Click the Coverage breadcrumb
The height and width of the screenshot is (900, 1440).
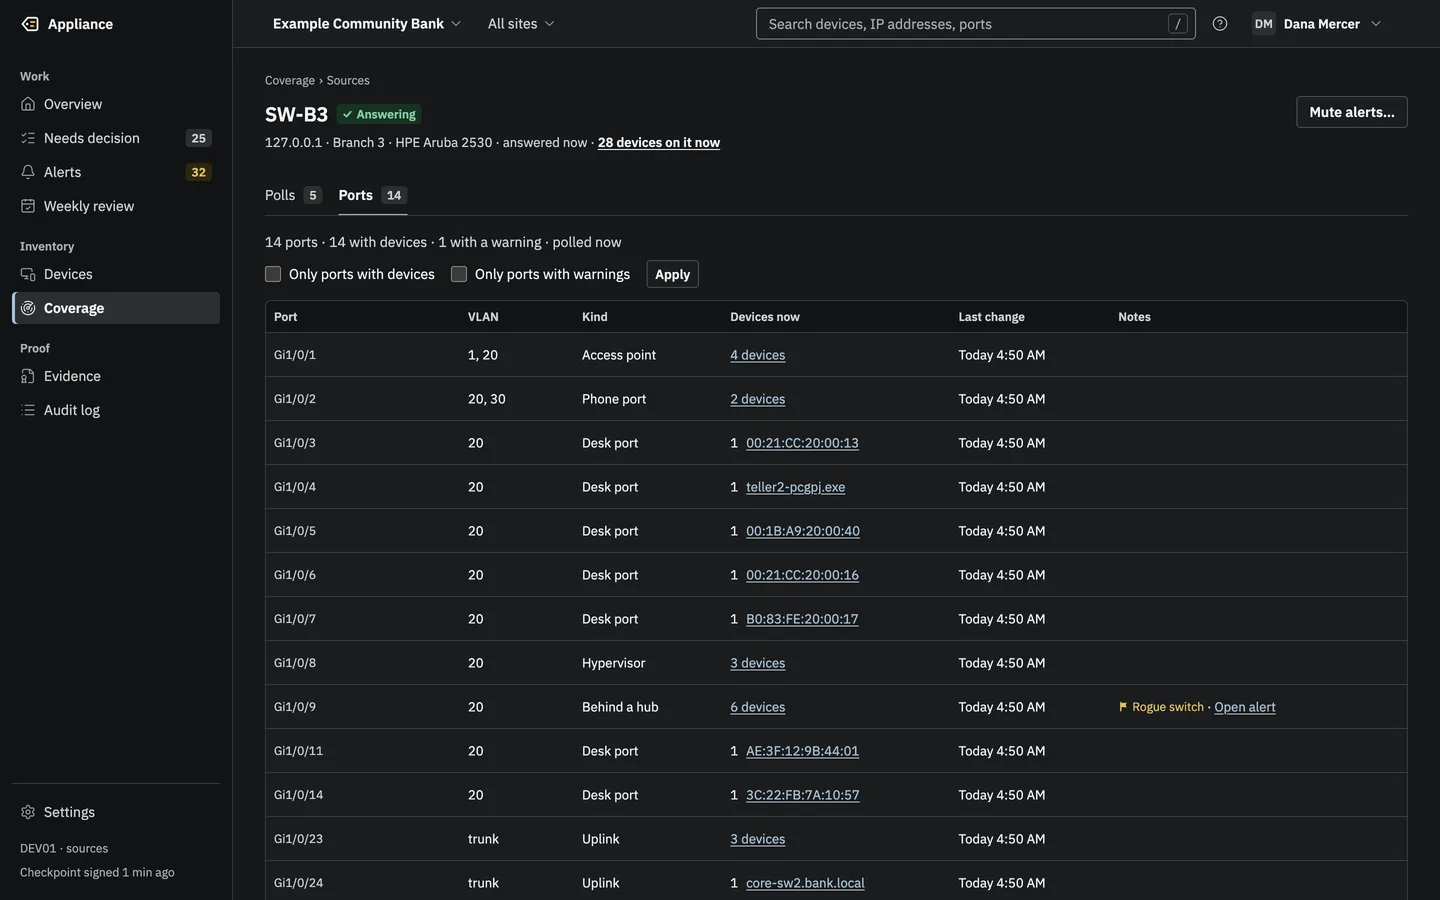pyautogui.click(x=290, y=81)
